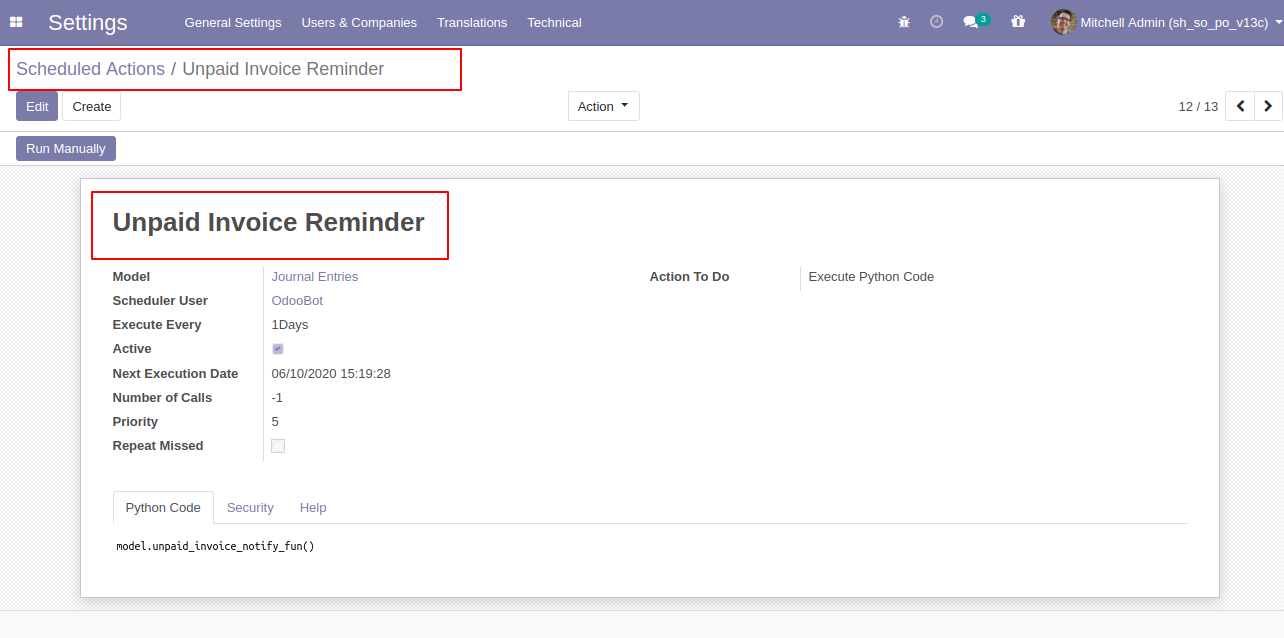Click the python code line text
Screen dimensions: 1284x638
pyautogui.click(x=215, y=547)
